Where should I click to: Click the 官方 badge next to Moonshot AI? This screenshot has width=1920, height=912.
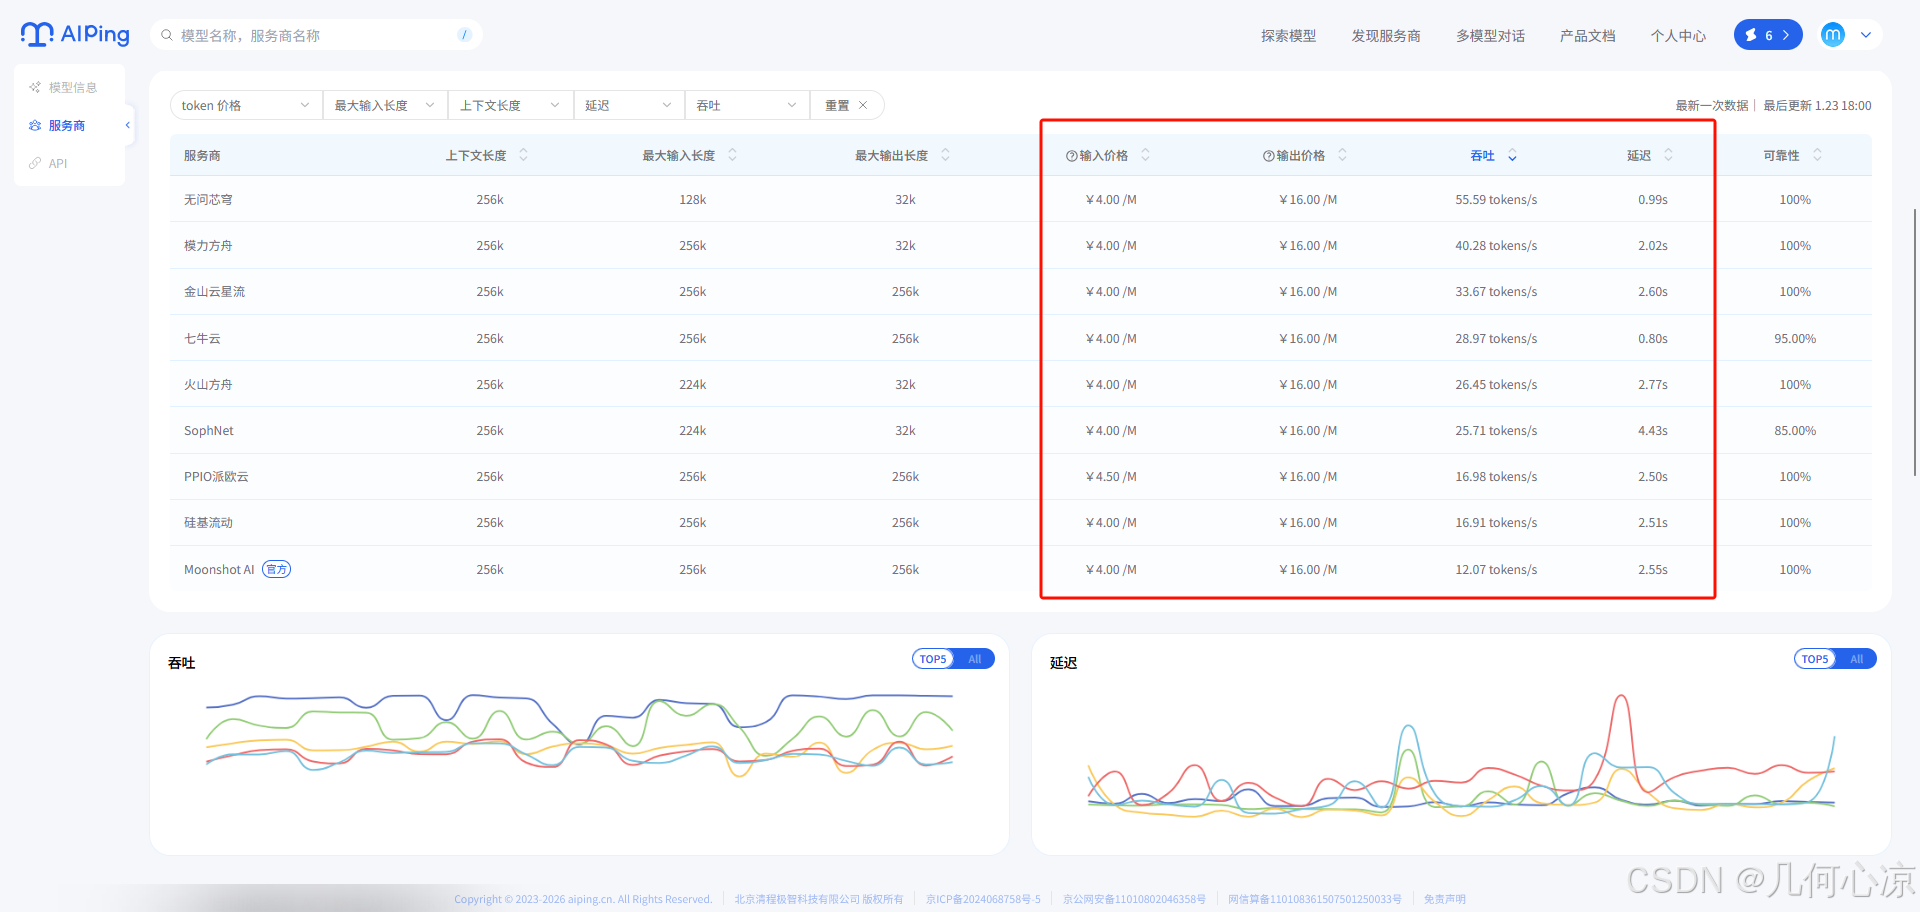(x=276, y=569)
